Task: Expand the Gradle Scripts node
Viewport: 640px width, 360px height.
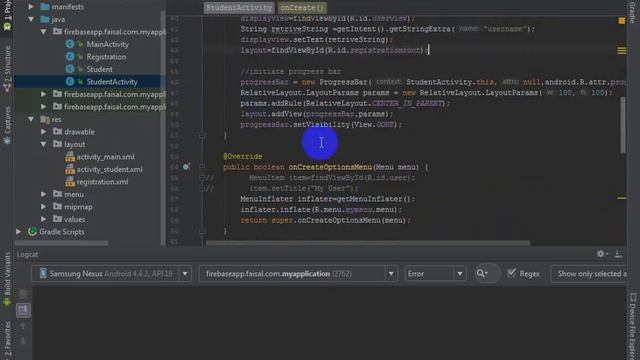Action: coord(19,231)
